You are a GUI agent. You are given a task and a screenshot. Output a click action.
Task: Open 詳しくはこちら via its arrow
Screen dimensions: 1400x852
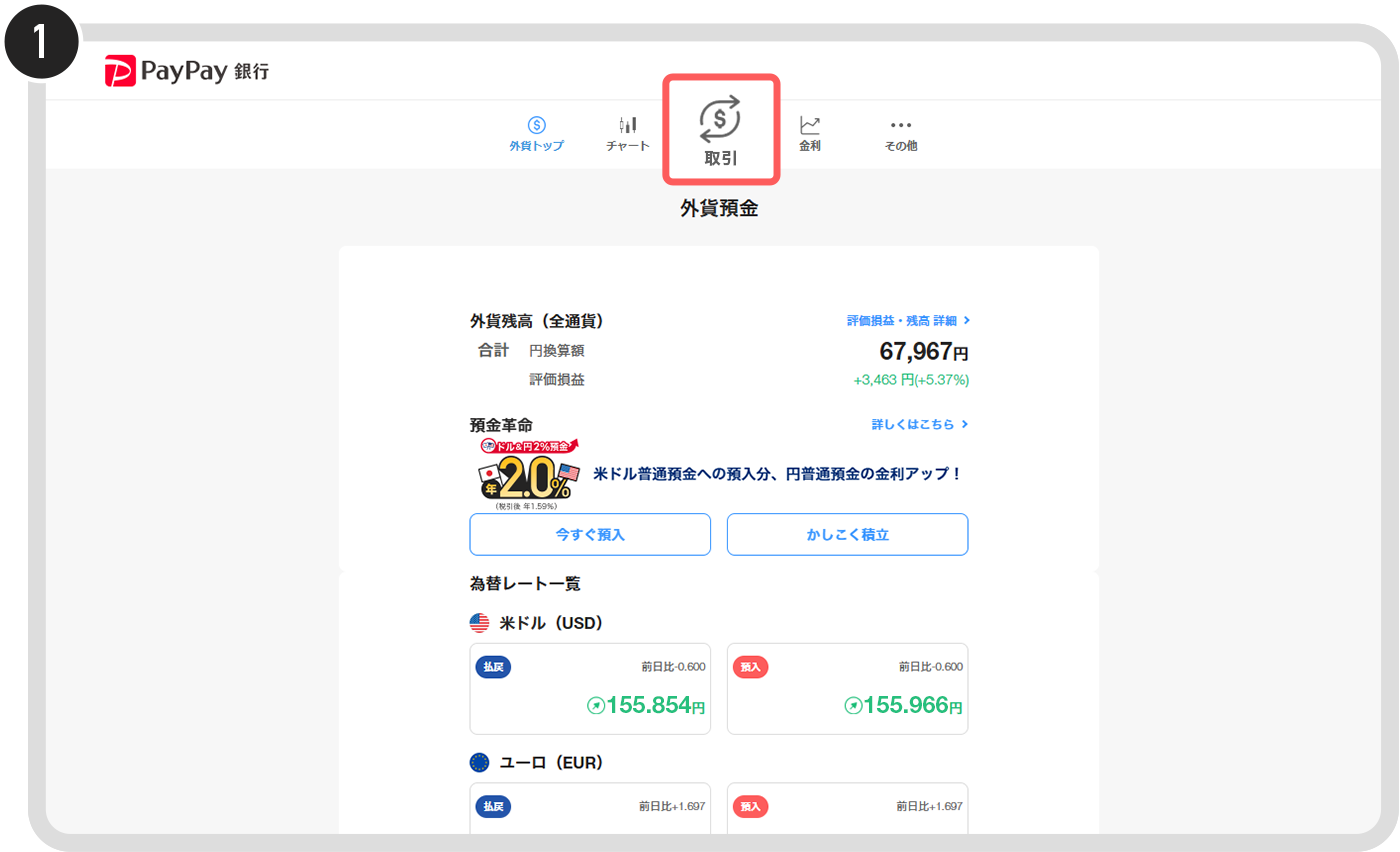tap(919, 423)
